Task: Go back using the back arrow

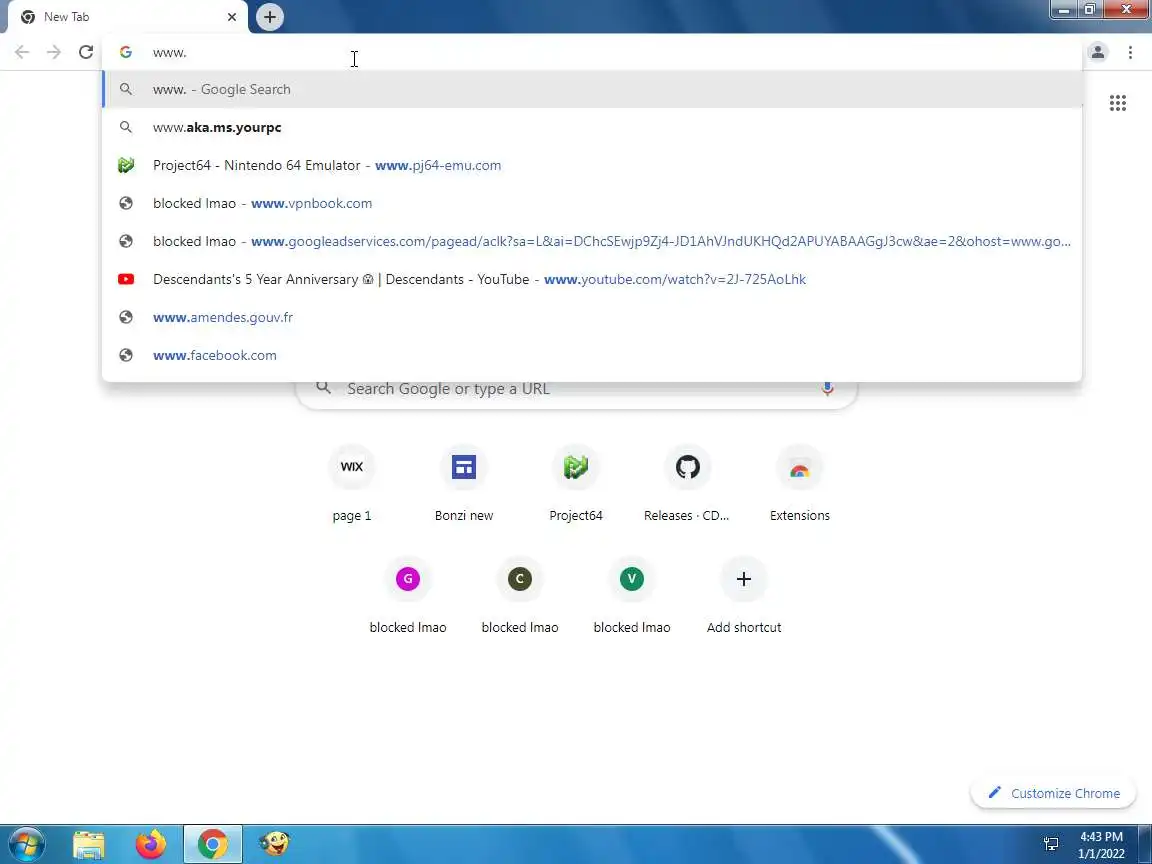Action: click(x=22, y=52)
